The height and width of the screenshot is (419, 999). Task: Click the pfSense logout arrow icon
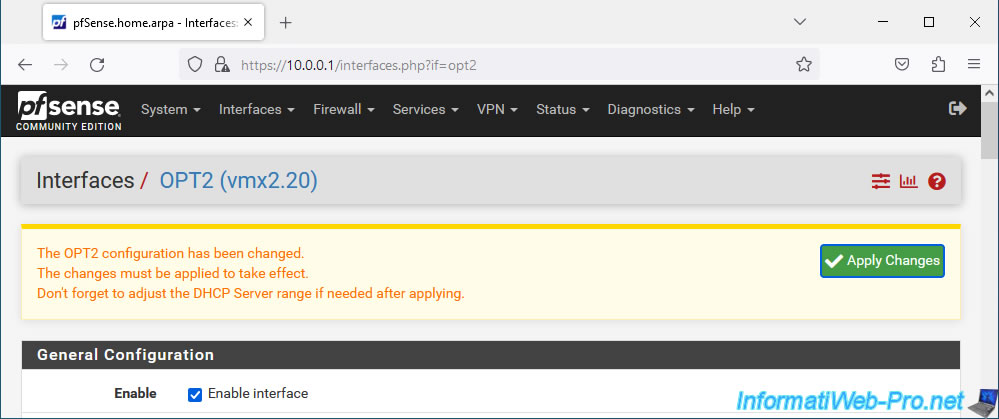point(958,108)
